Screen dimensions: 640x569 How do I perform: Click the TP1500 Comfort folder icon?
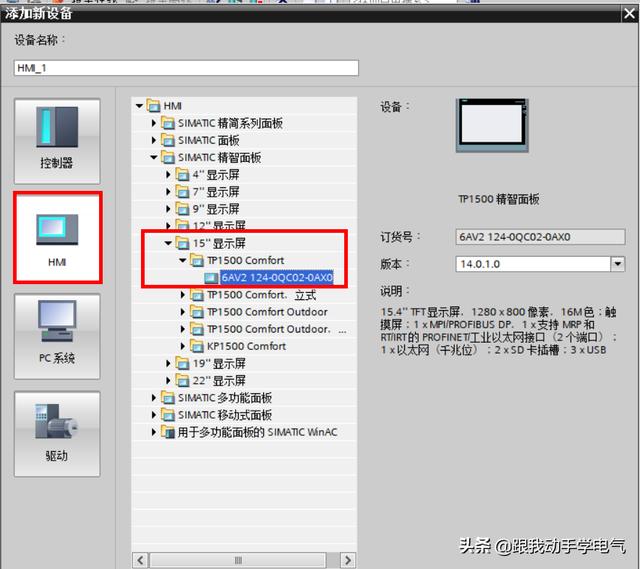tap(197, 260)
